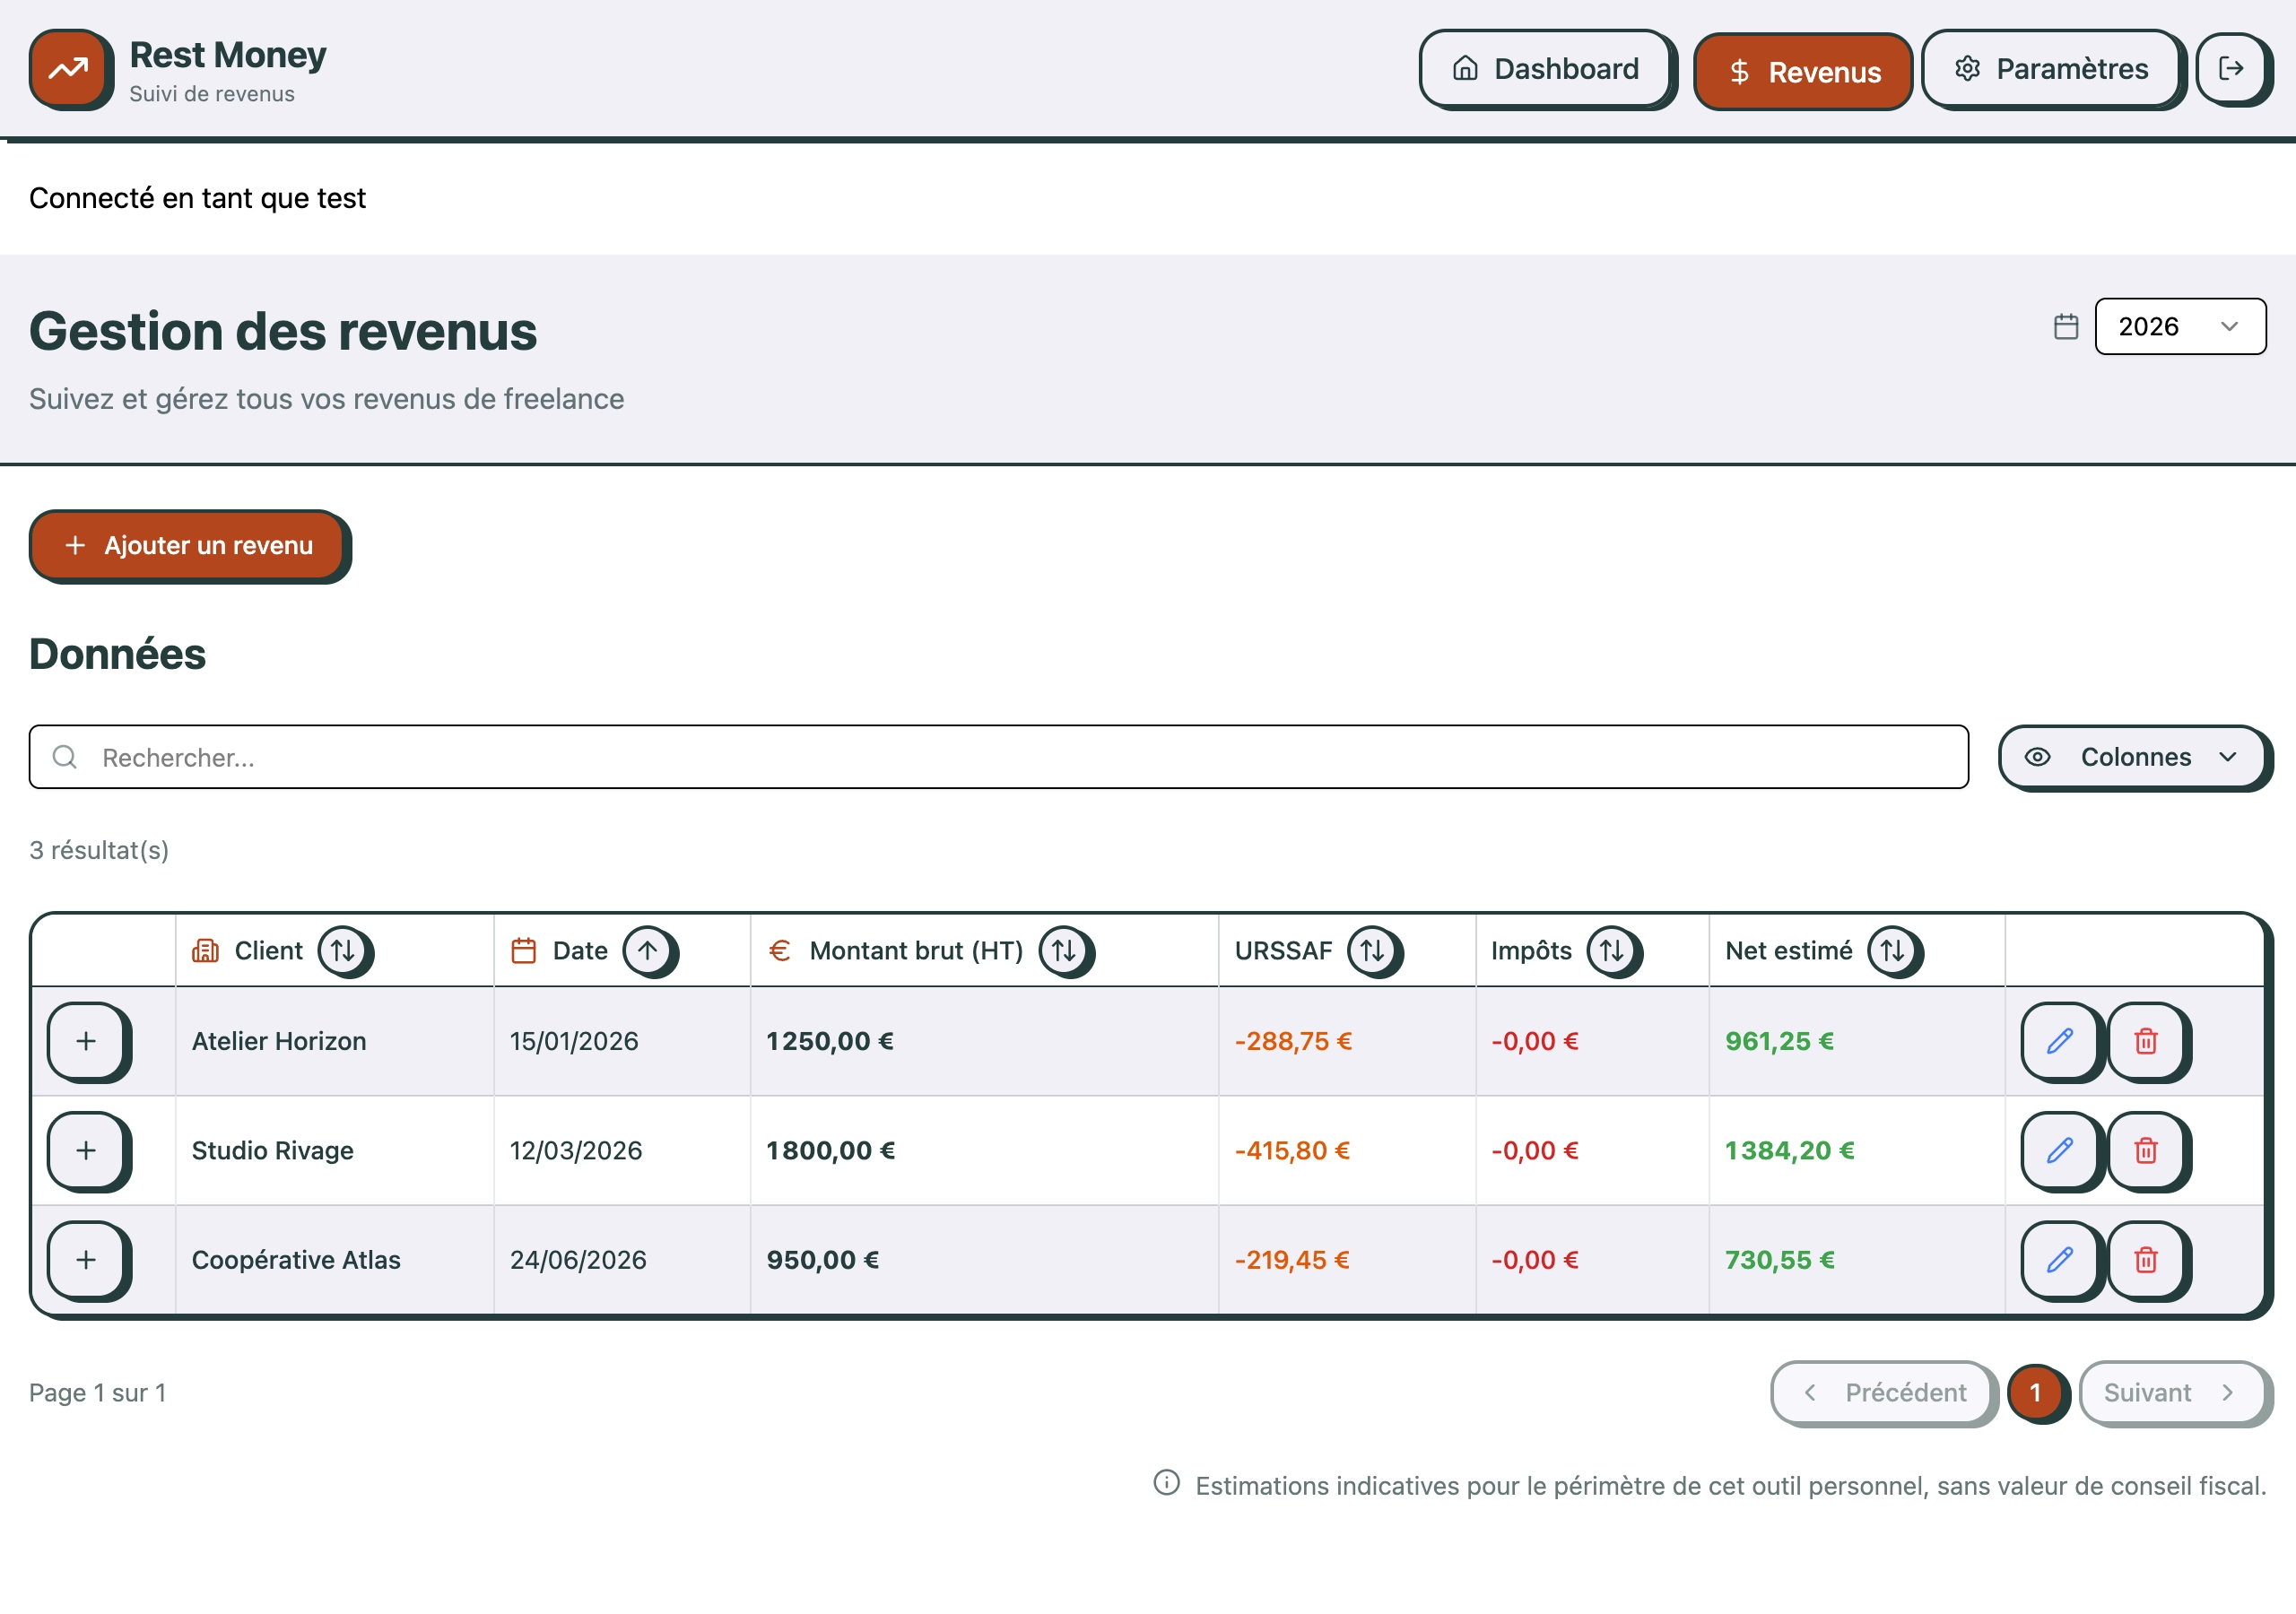Sort table by Client column
2296x1614 pixels.
click(x=343, y=950)
